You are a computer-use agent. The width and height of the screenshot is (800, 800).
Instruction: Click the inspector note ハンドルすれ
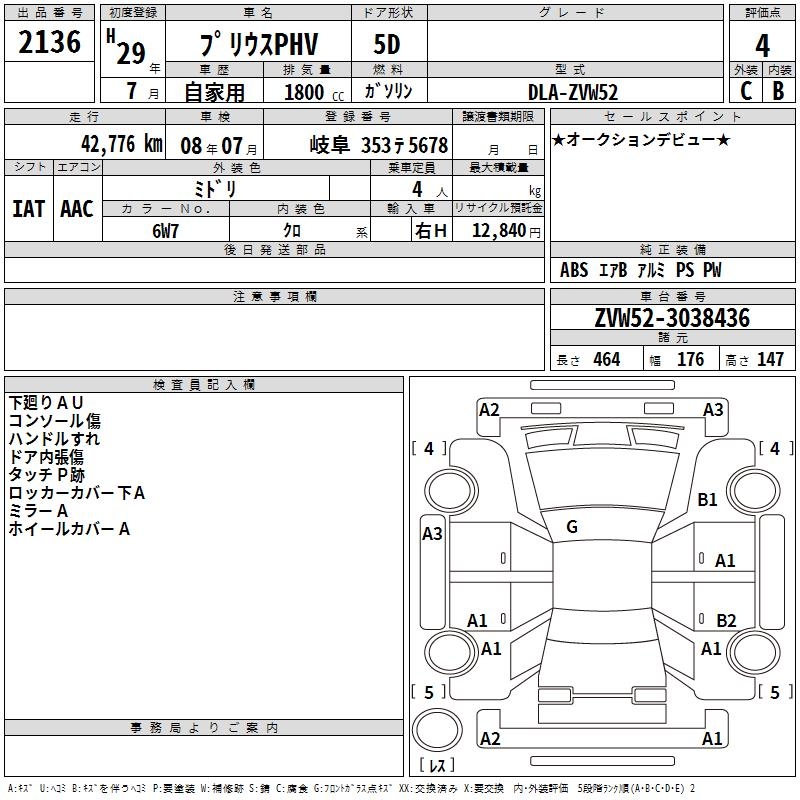point(54,438)
